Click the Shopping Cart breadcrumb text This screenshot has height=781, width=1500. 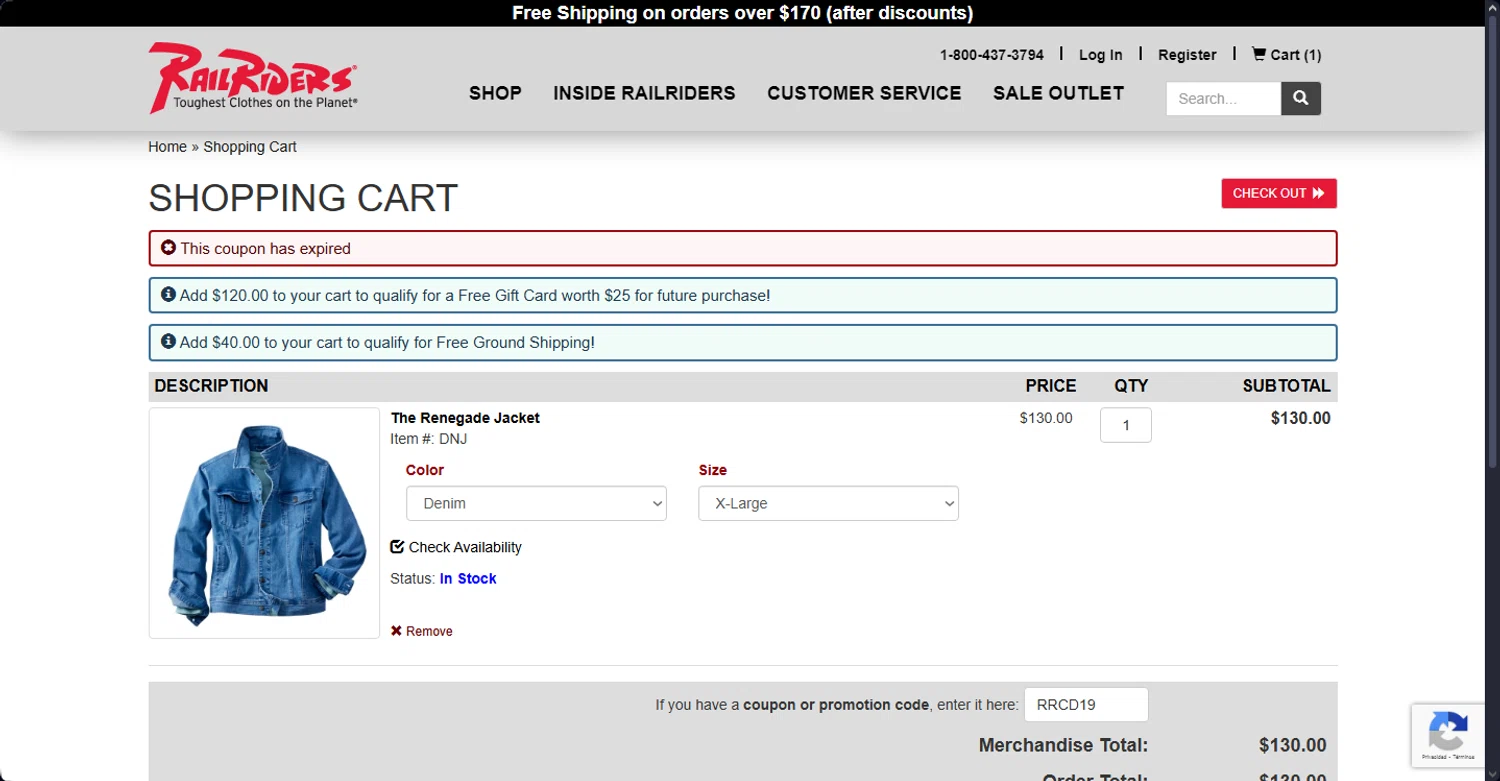(x=250, y=147)
